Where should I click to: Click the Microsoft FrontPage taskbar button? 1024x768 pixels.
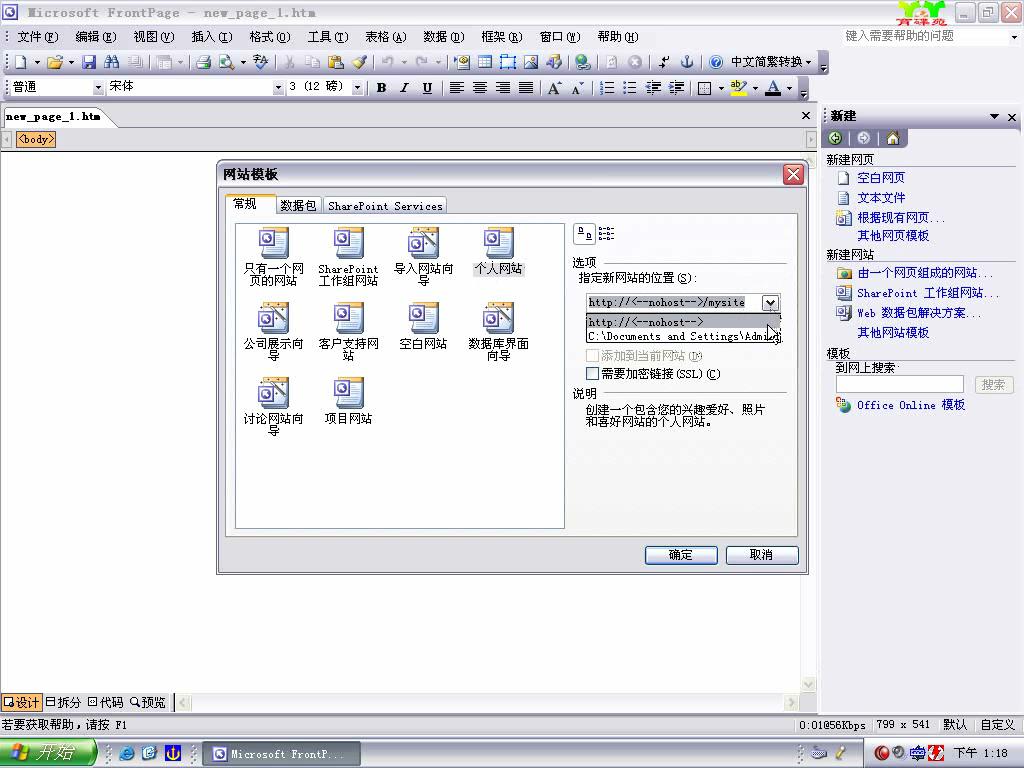coord(281,754)
